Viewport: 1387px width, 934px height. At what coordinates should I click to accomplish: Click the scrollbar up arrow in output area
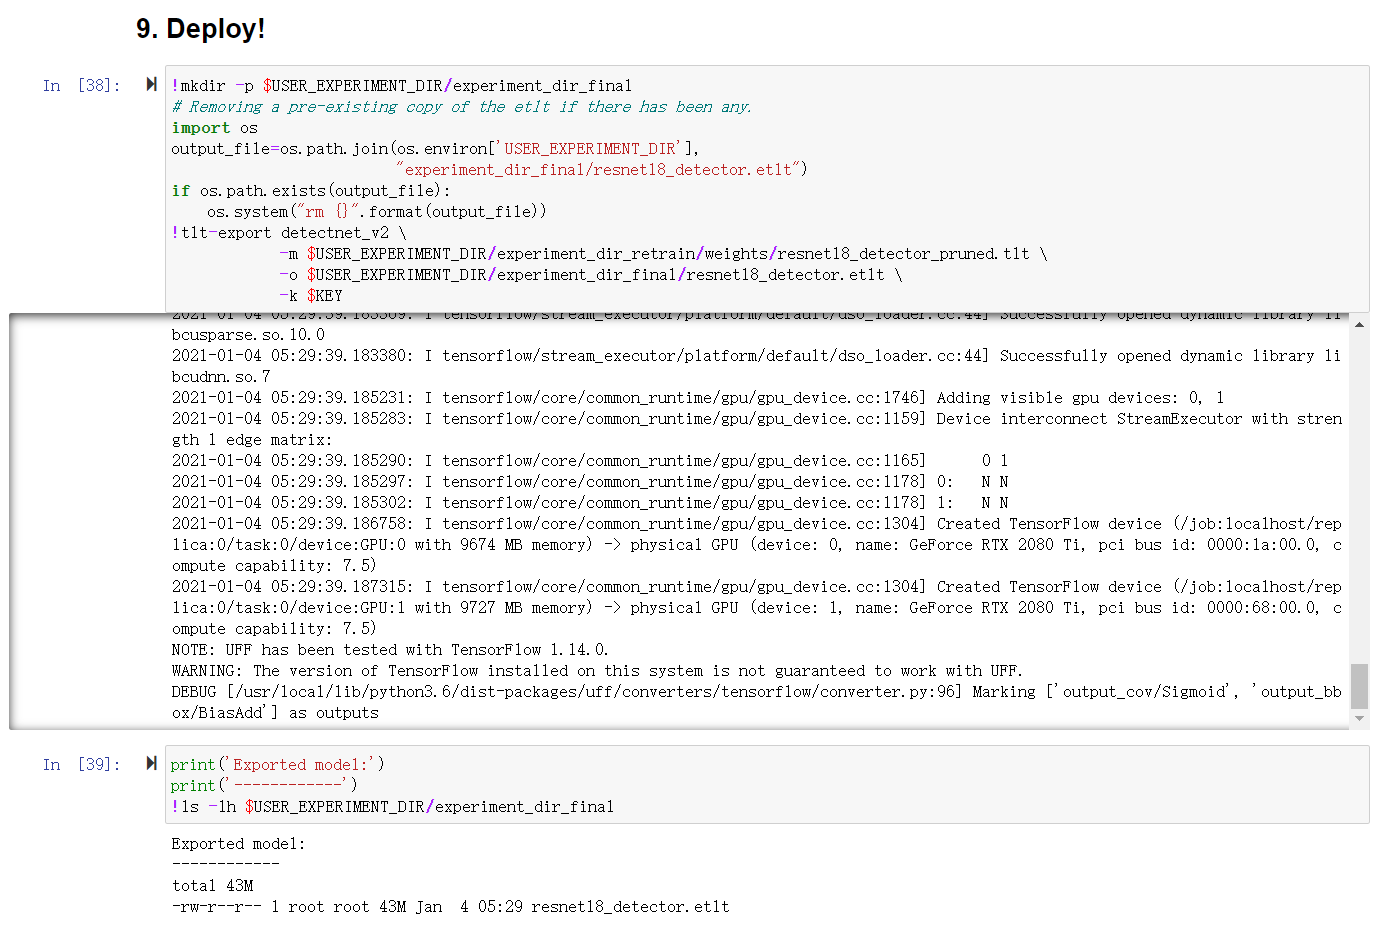click(x=1357, y=324)
